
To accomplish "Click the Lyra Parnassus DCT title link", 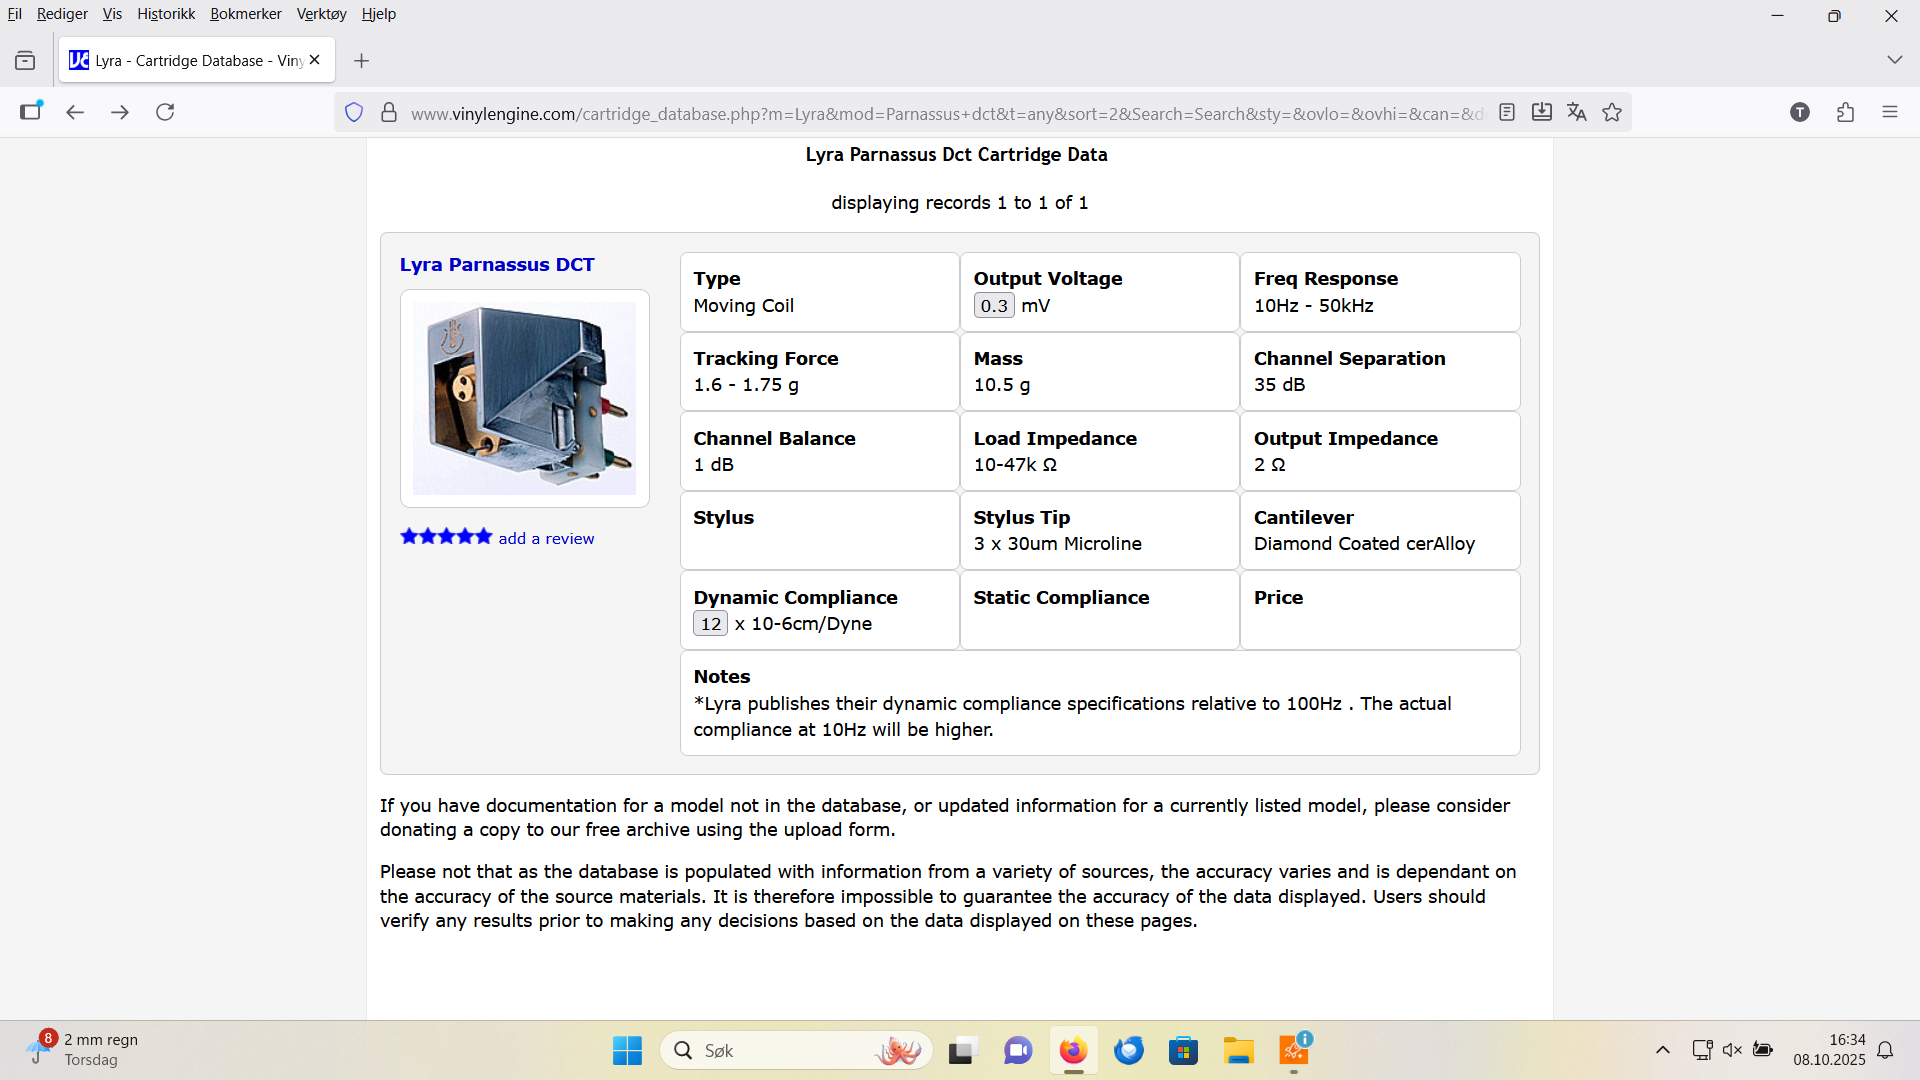I will (x=497, y=265).
